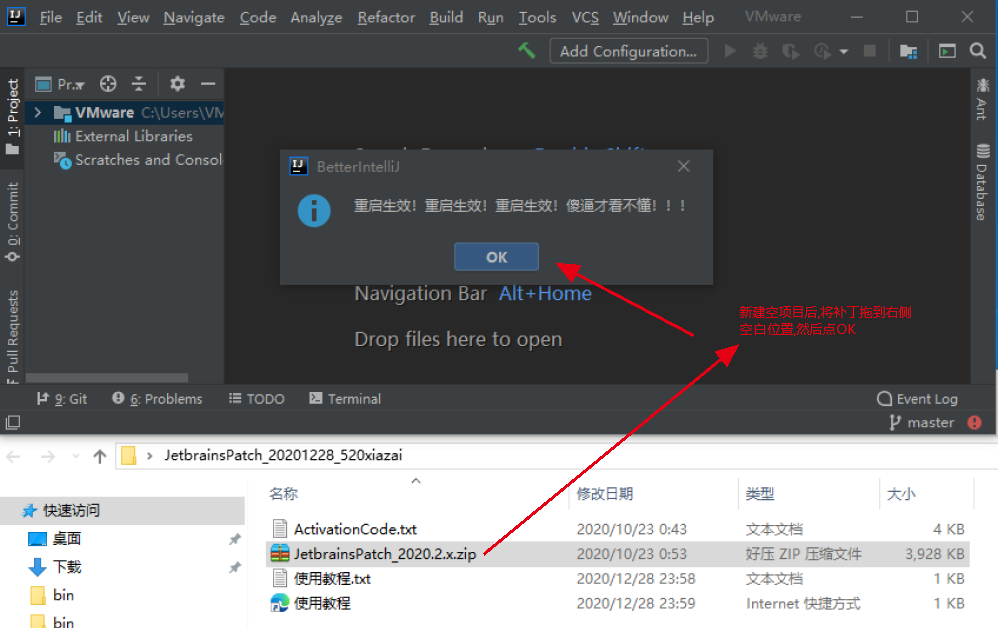Click the Select Opened File target icon
Image resolution: width=998 pixels, height=628 pixels.
(108, 84)
